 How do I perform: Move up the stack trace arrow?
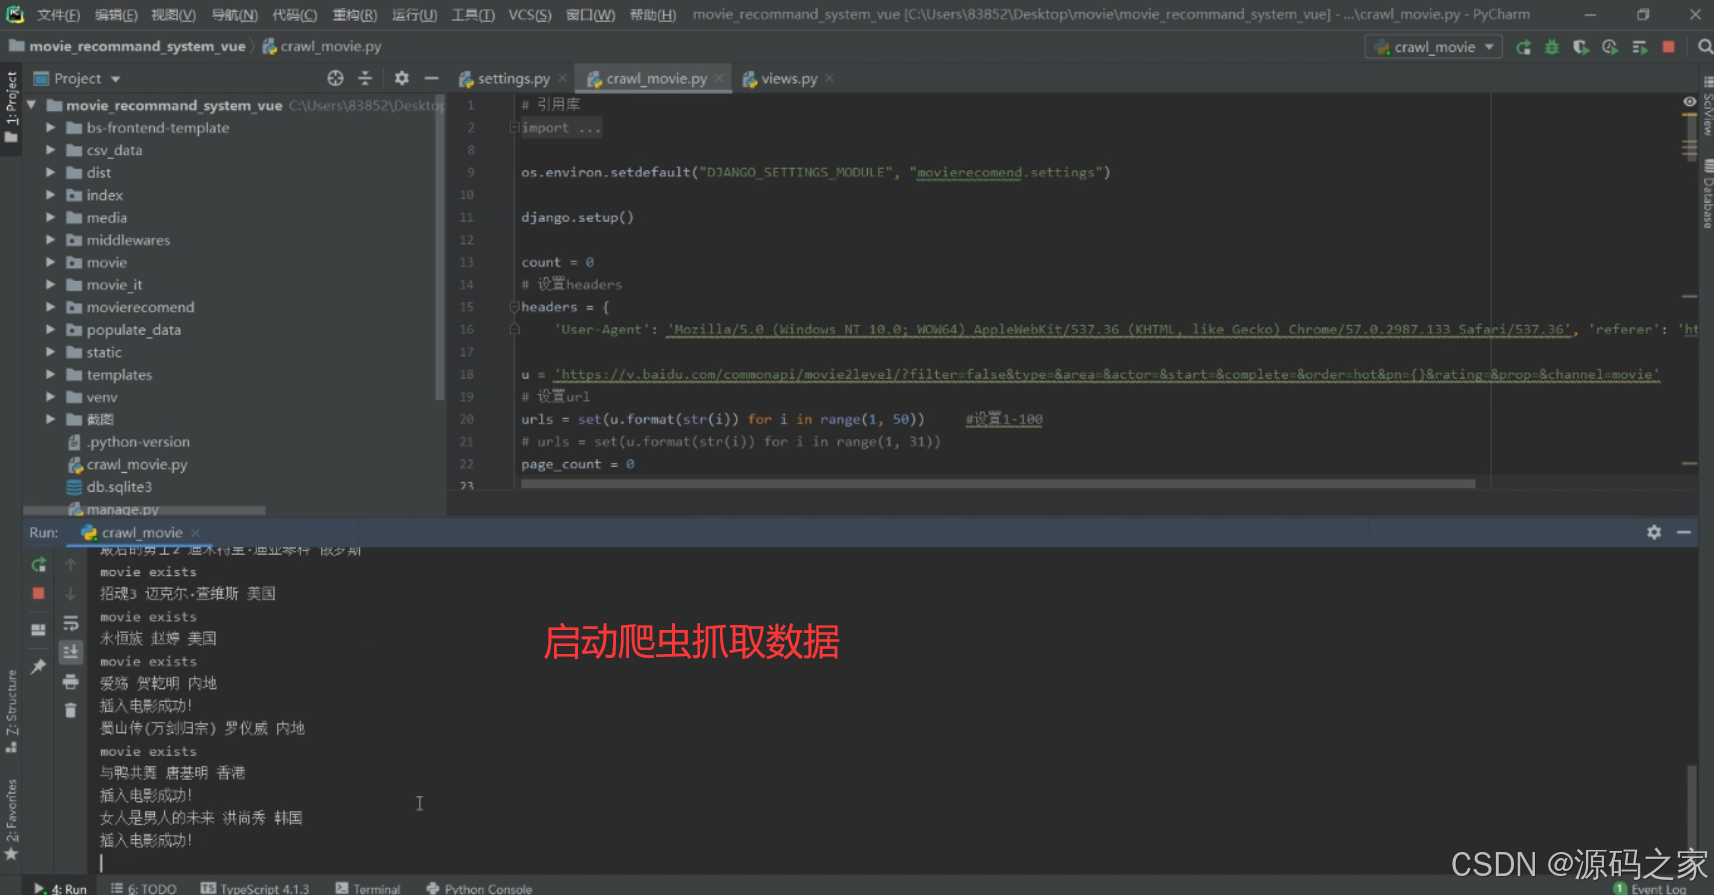point(71,565)
